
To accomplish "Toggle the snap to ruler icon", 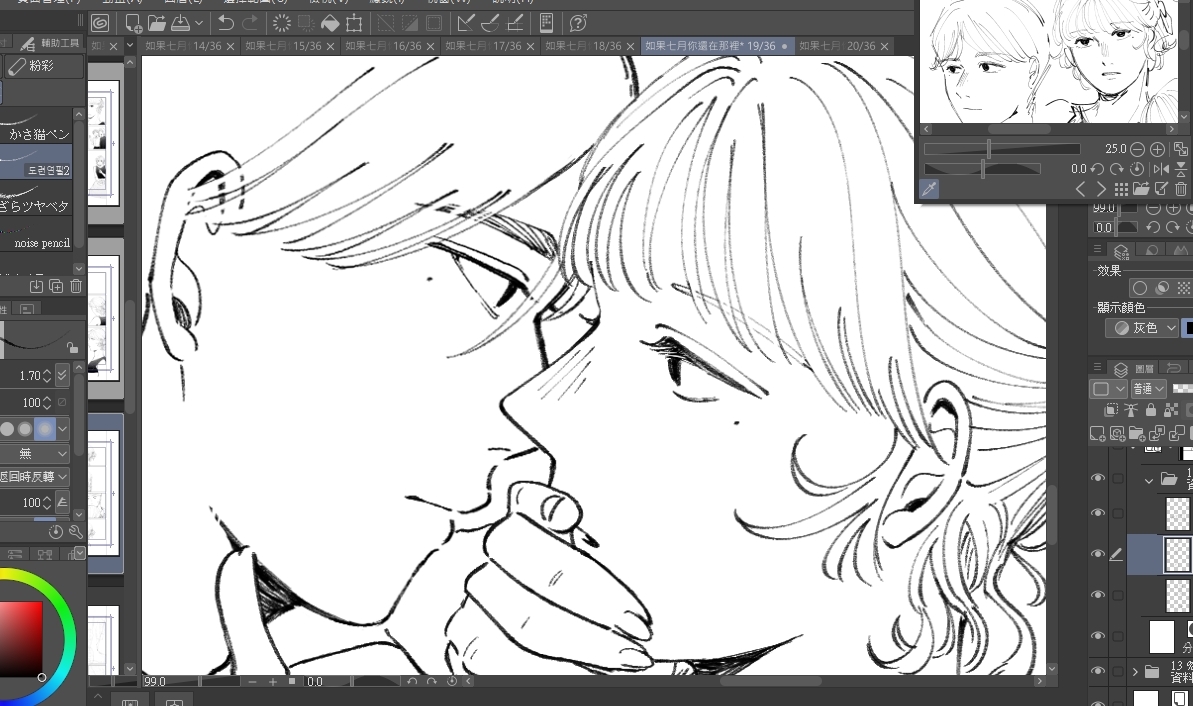I will [x=466, y=24].
